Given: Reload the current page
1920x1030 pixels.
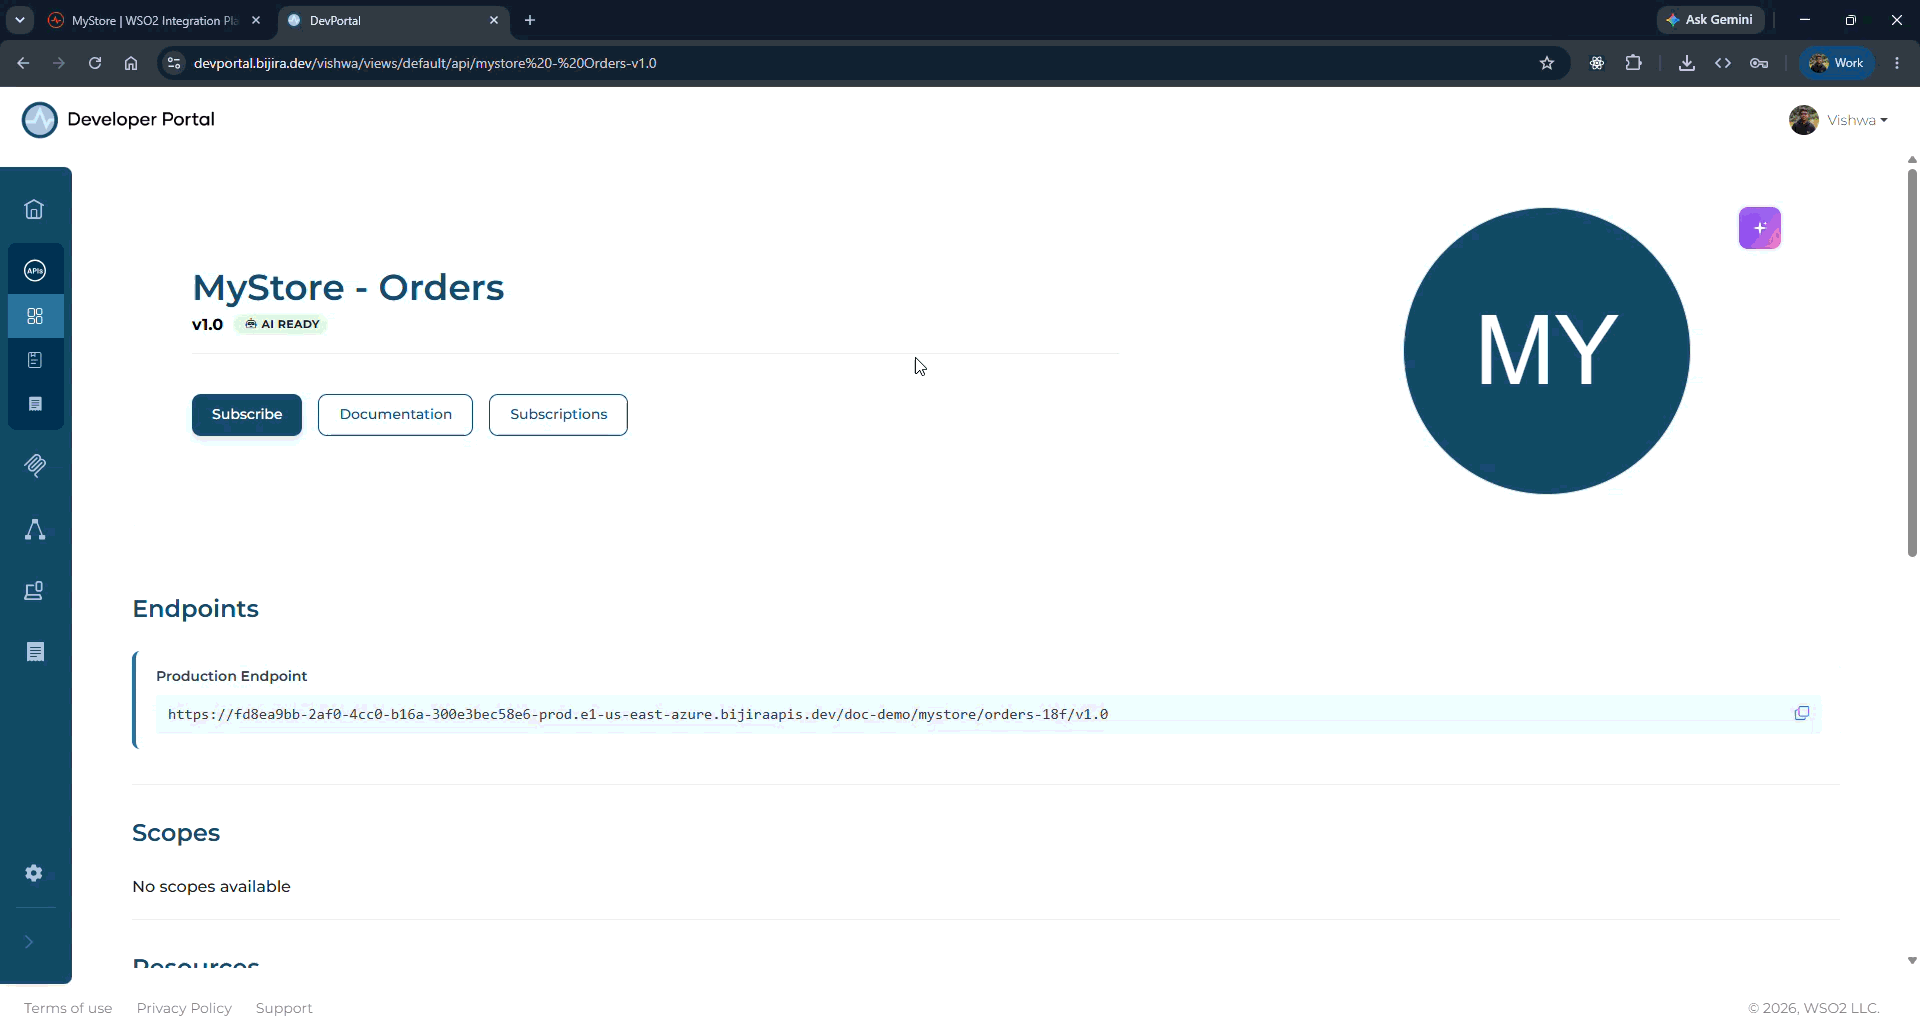Looking at the screenshot, I should [95, 63].
